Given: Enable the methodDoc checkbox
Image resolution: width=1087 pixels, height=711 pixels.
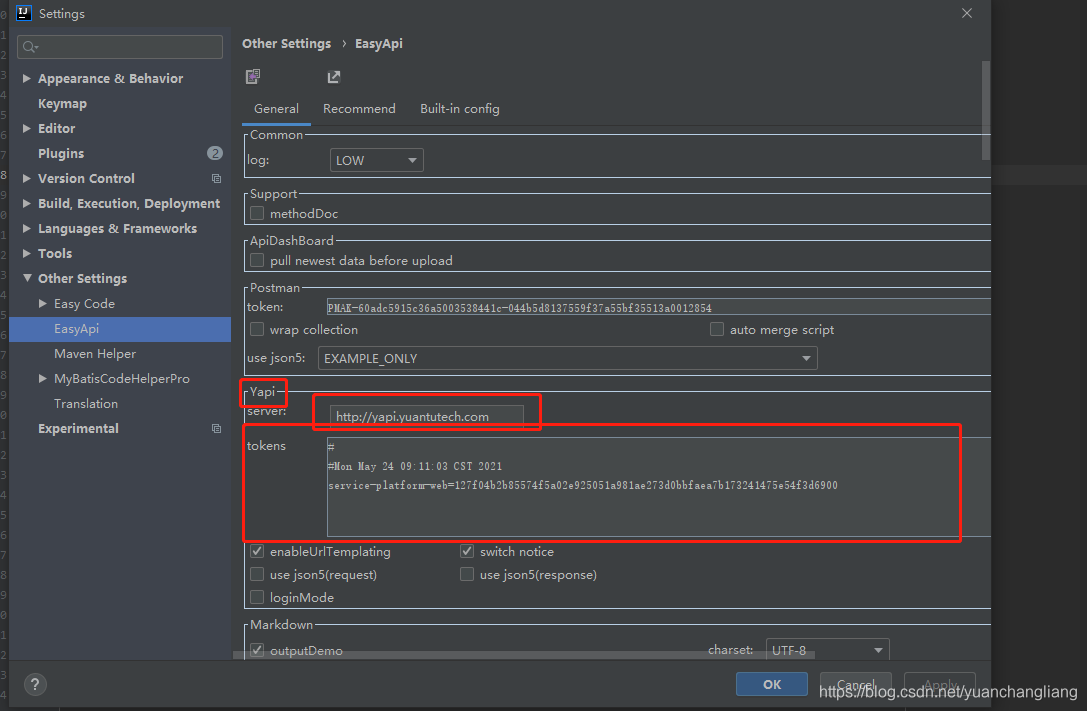Looking at the screenshot, I should (x=257, y=213).
